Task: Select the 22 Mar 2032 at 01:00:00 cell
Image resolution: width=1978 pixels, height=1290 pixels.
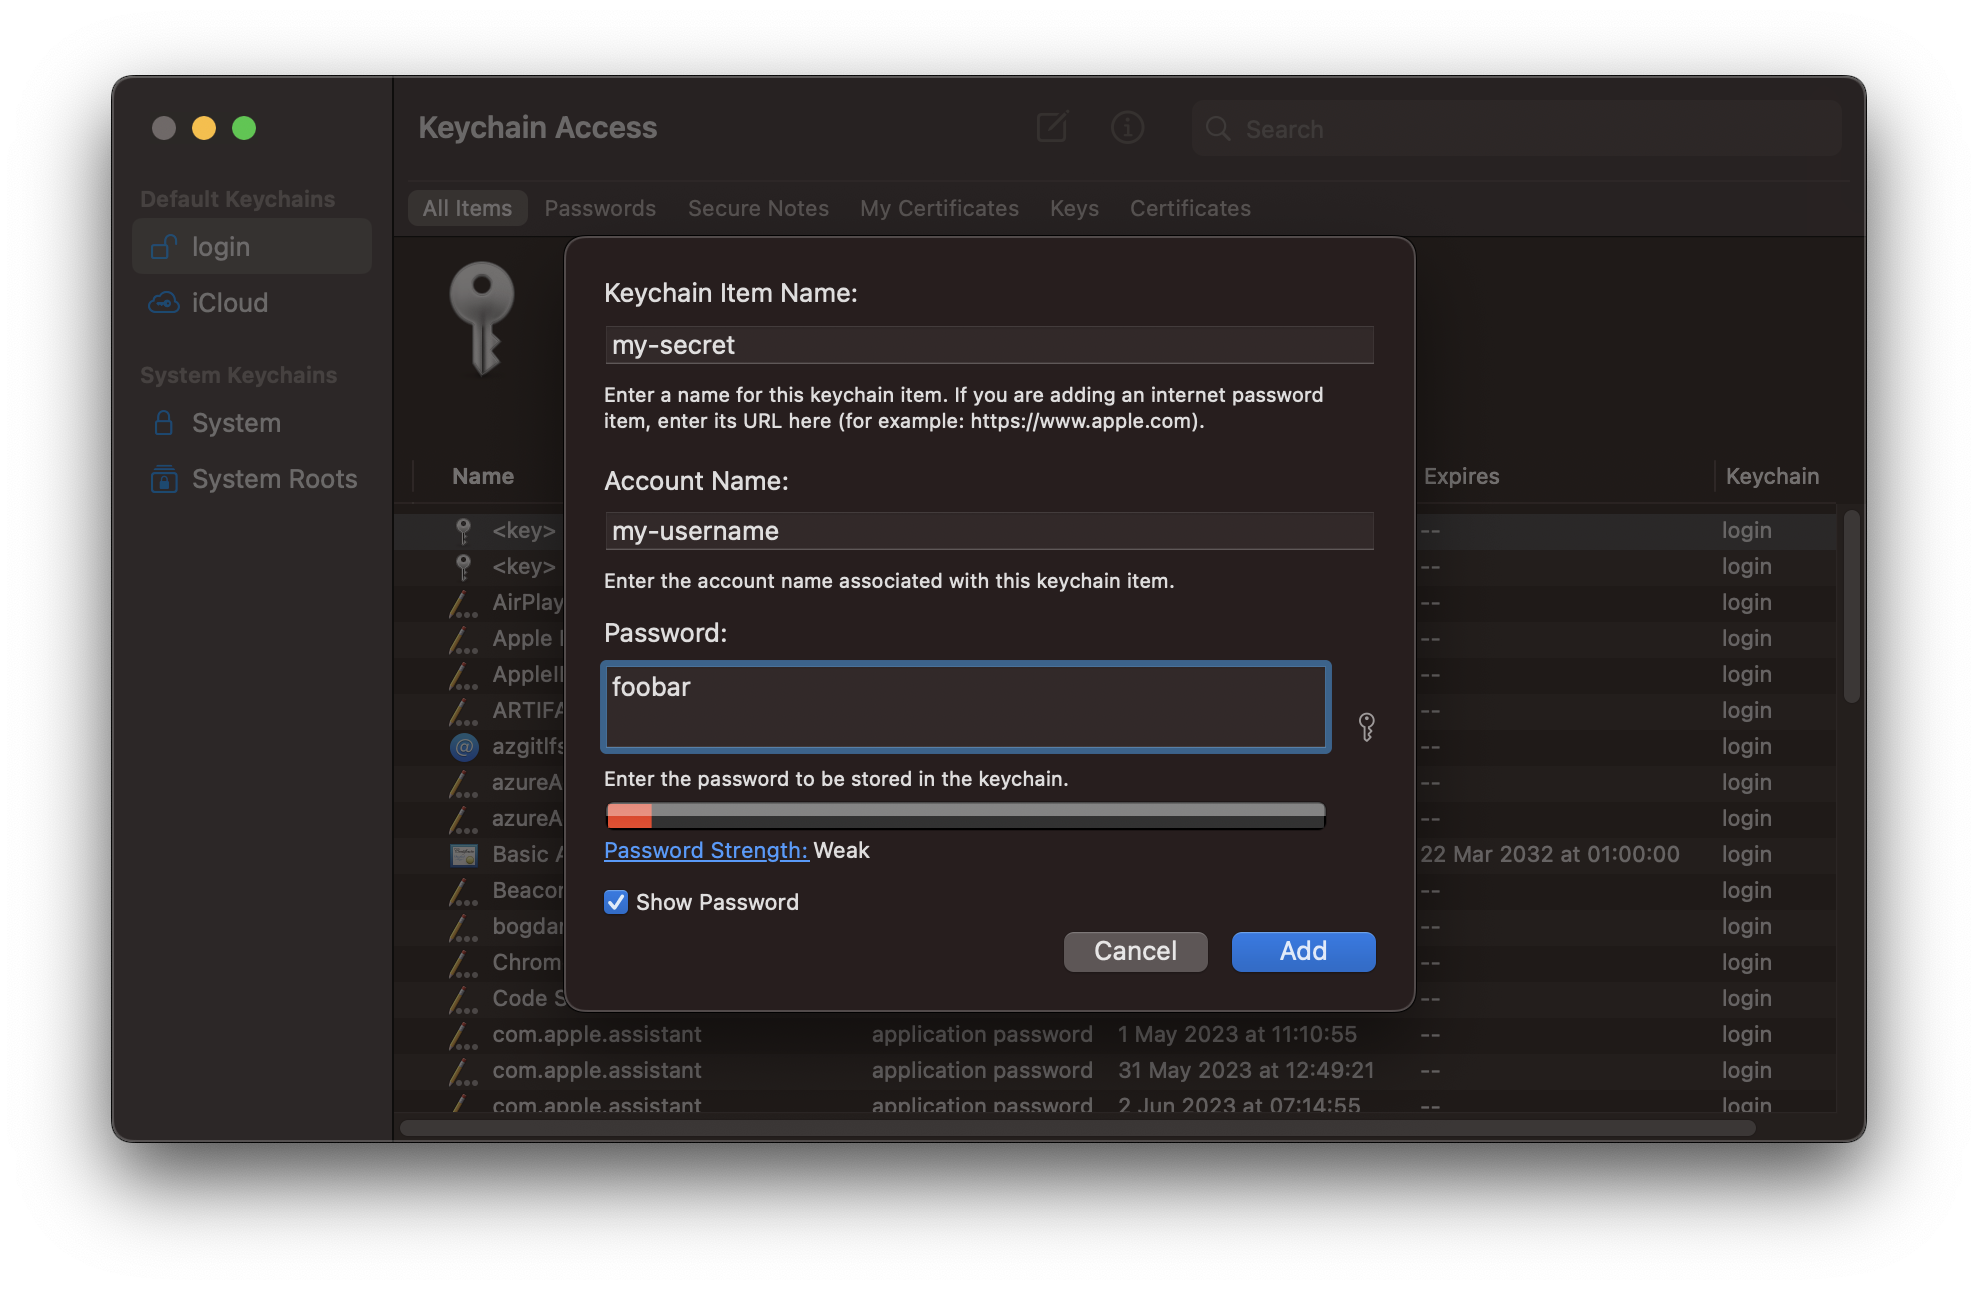Action: point(1549,854)
